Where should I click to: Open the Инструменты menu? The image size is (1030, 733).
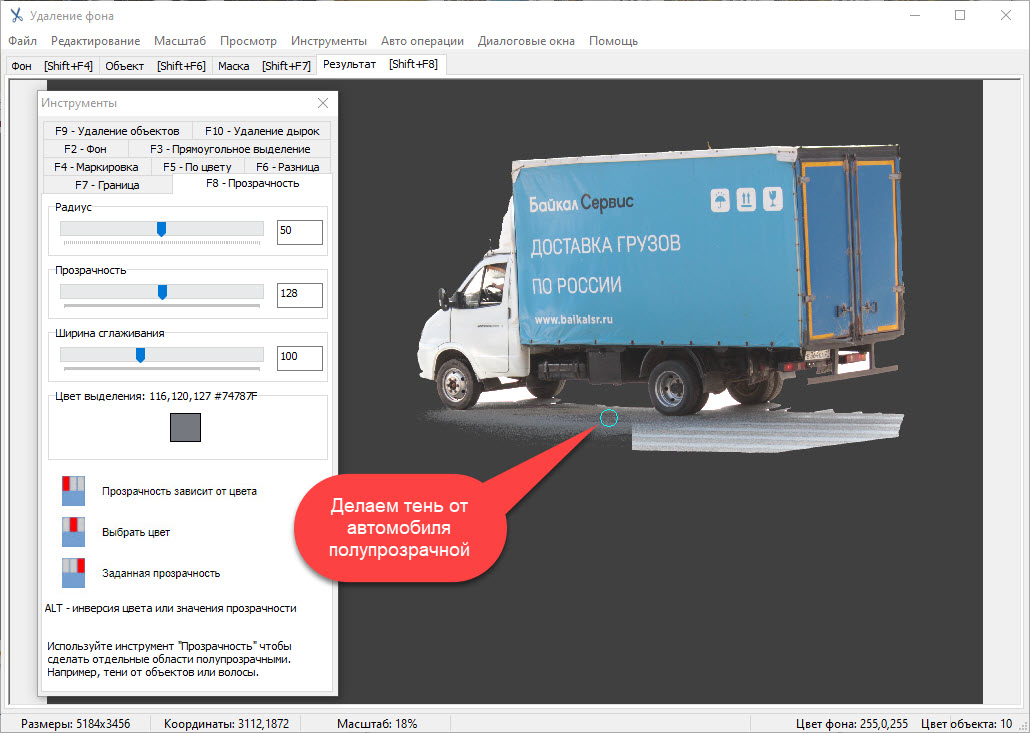pyautogui.click(x=328, y=41)
